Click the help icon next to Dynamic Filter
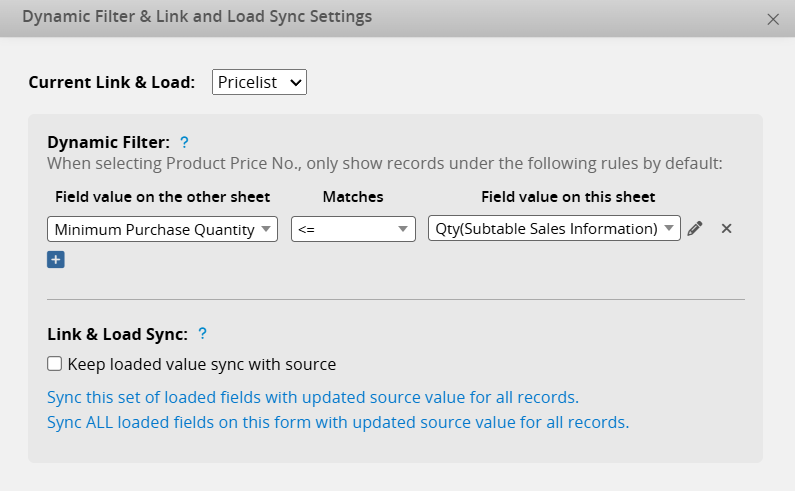Viewport: 795px width, 491px height. pyautogui.click(x=184, y=142)
